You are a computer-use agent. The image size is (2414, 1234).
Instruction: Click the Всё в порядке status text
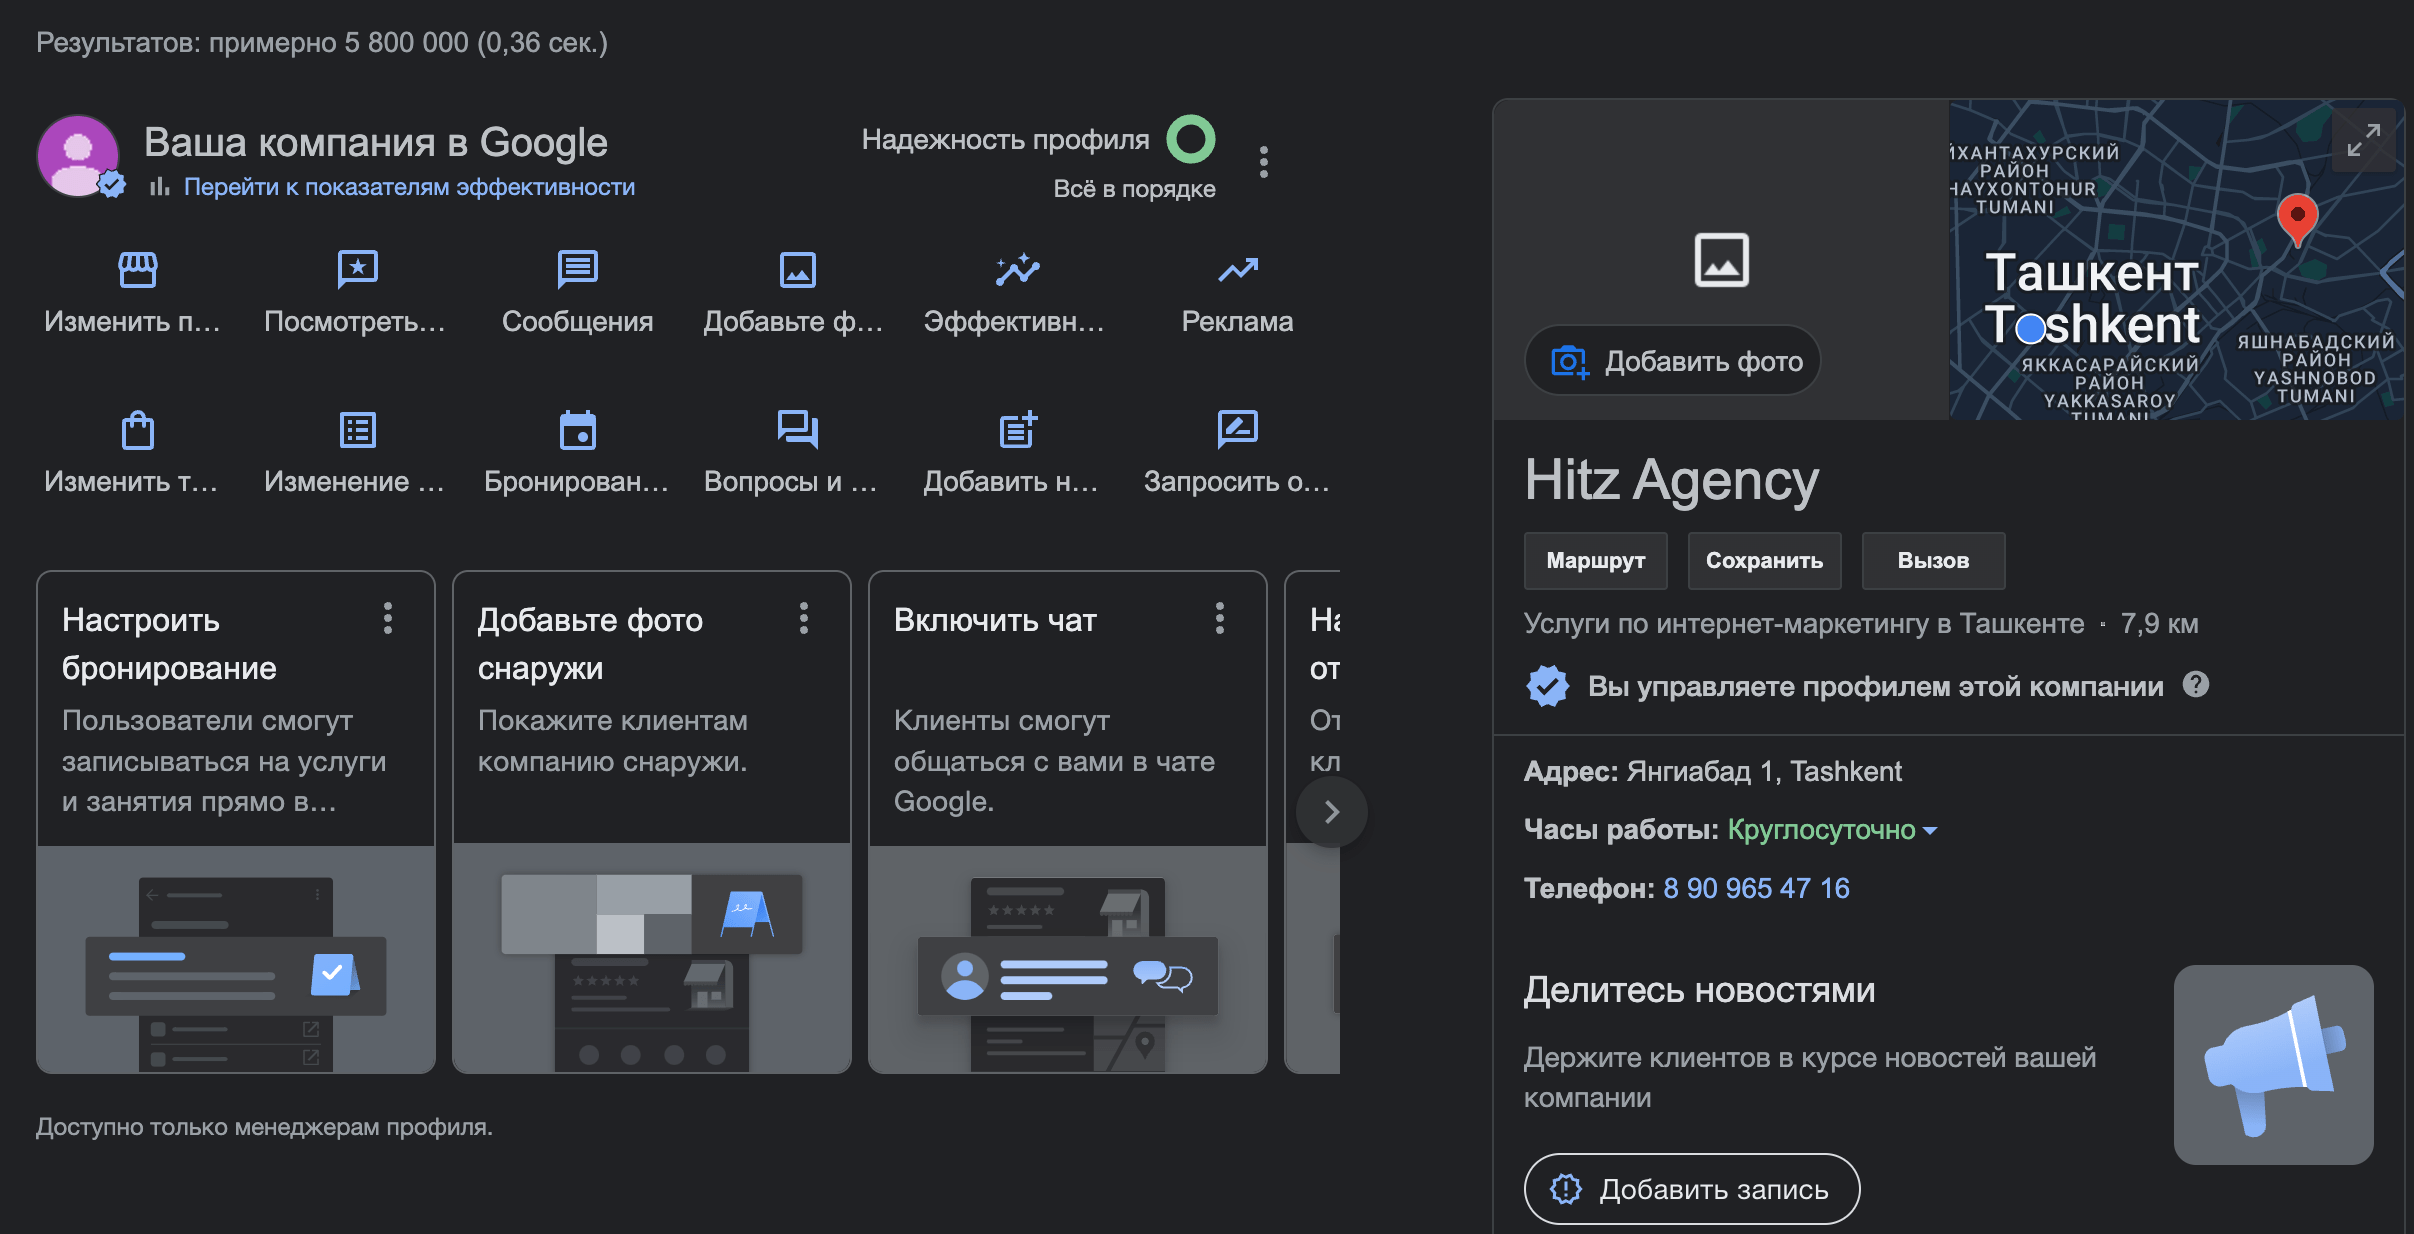pyautogui.click(x=1134, y=189)
